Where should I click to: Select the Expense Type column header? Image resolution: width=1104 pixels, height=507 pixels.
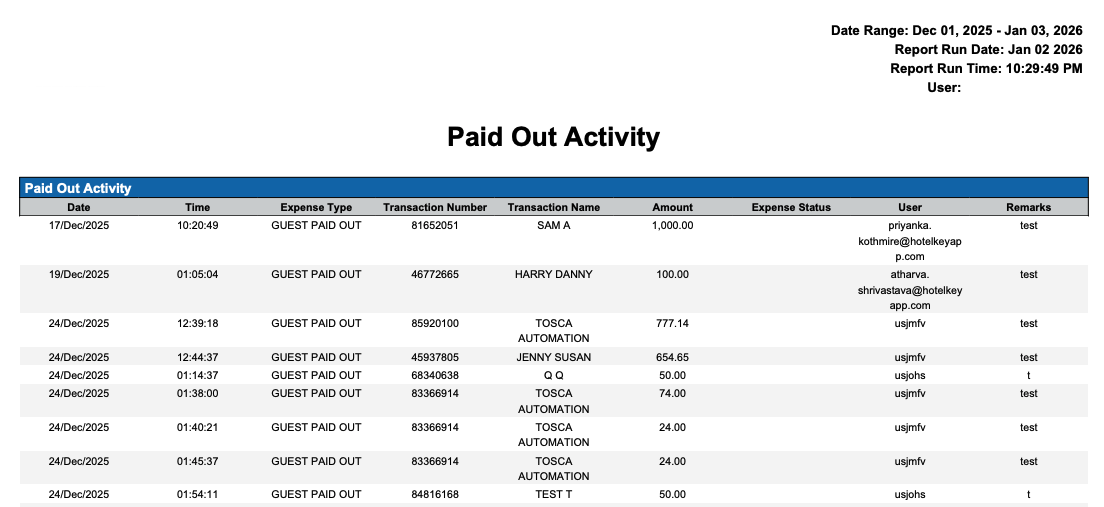click(x=316, y=207)
